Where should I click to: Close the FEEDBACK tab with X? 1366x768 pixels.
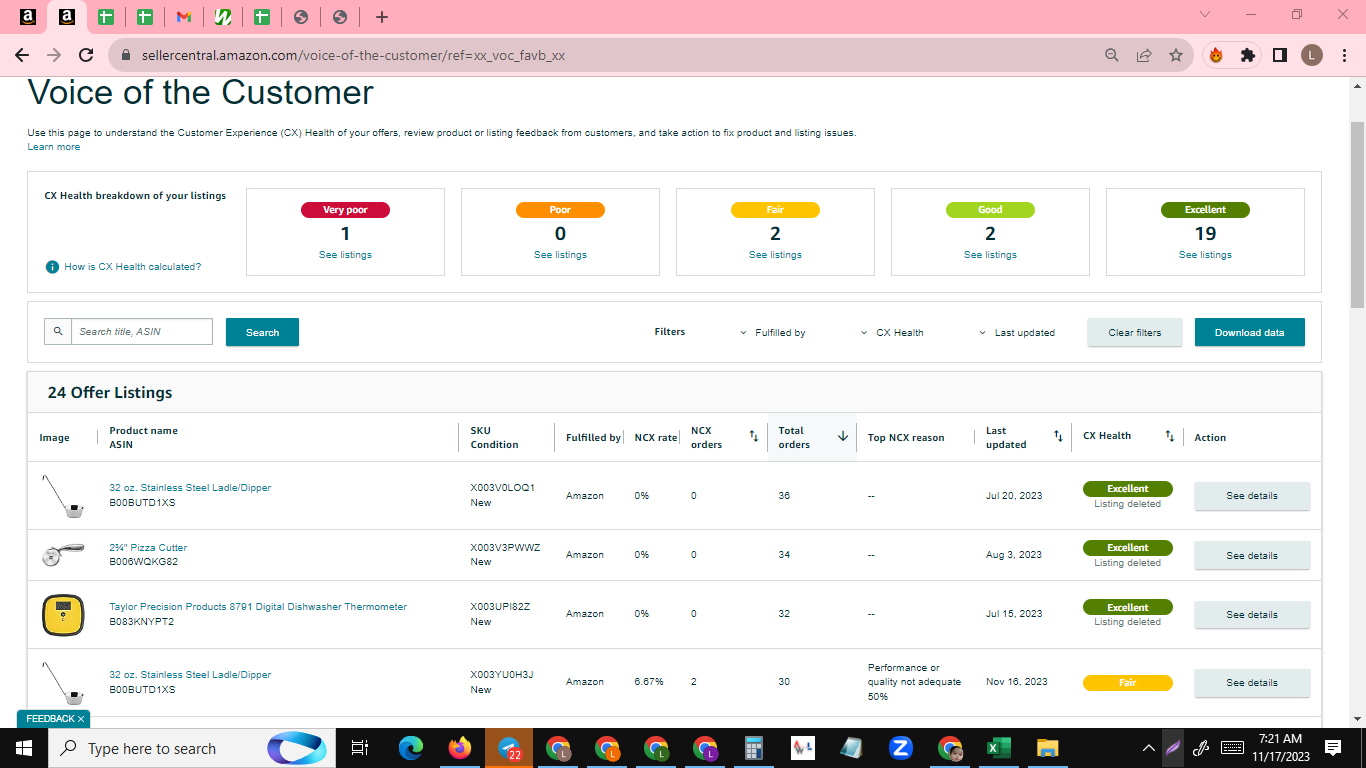coord(81,719)
